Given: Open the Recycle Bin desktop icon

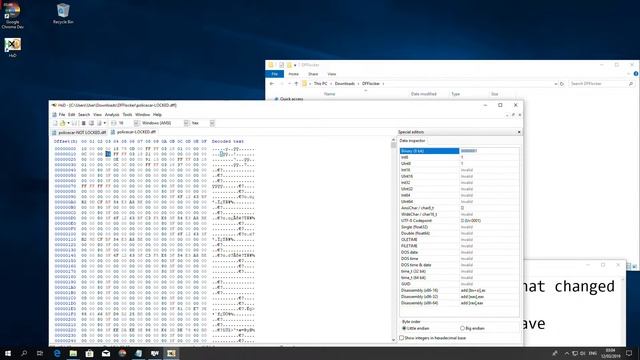Looking at the screenshot, I should tap(63, 13).
